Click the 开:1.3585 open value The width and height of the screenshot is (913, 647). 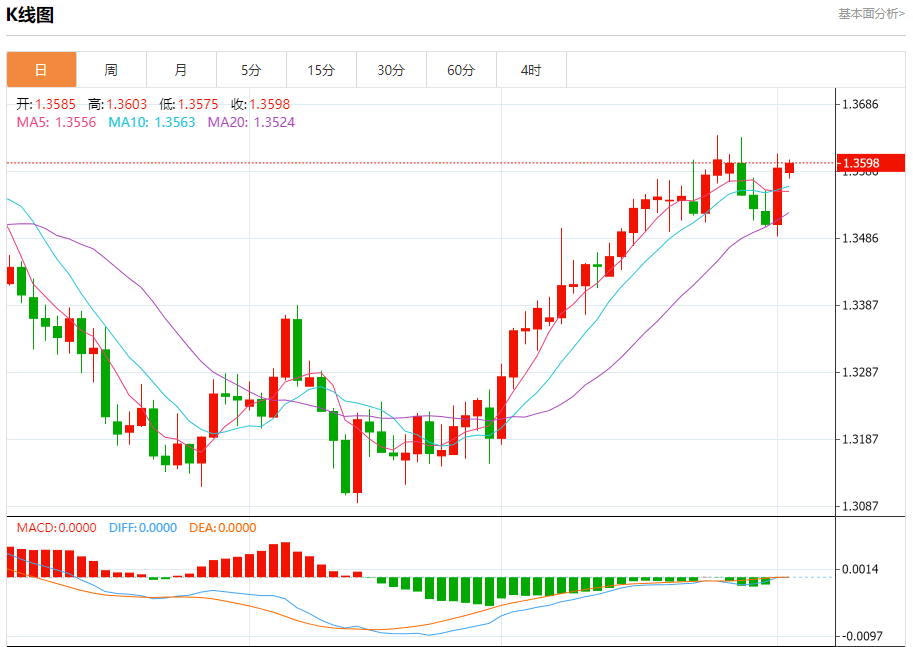coord(46,104)
